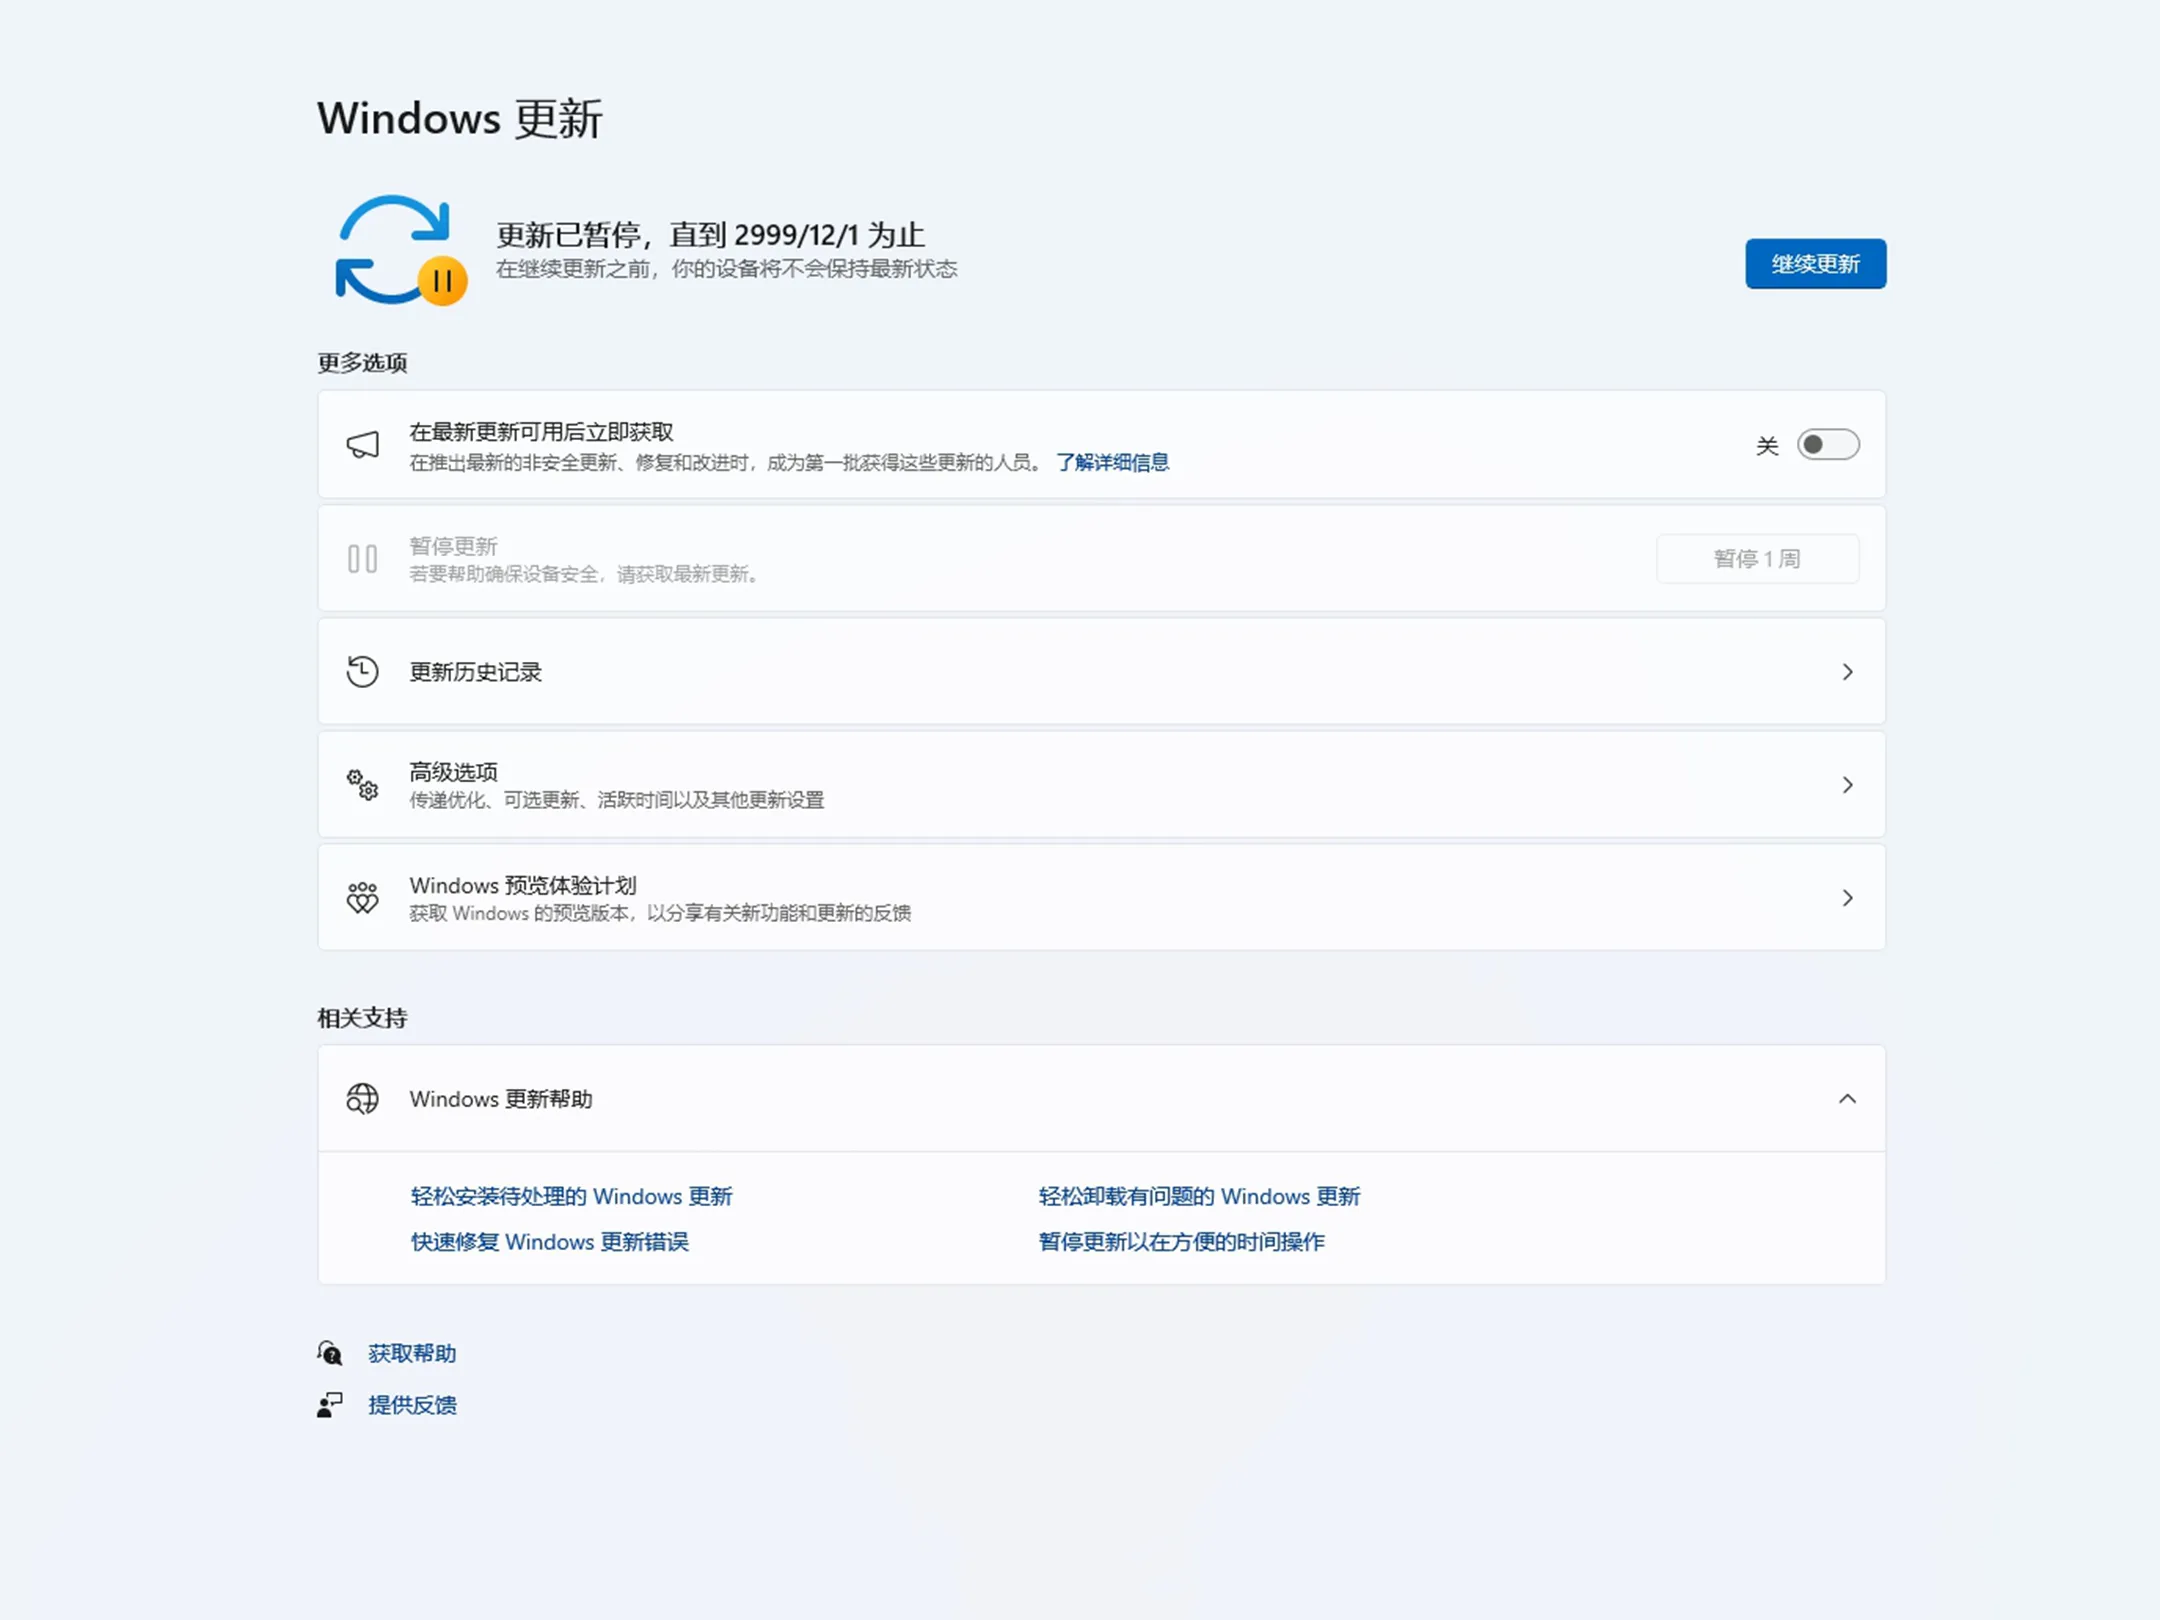
Task: Click the feedback person icon beside 提供反馈
Action: coord(330,1405)
